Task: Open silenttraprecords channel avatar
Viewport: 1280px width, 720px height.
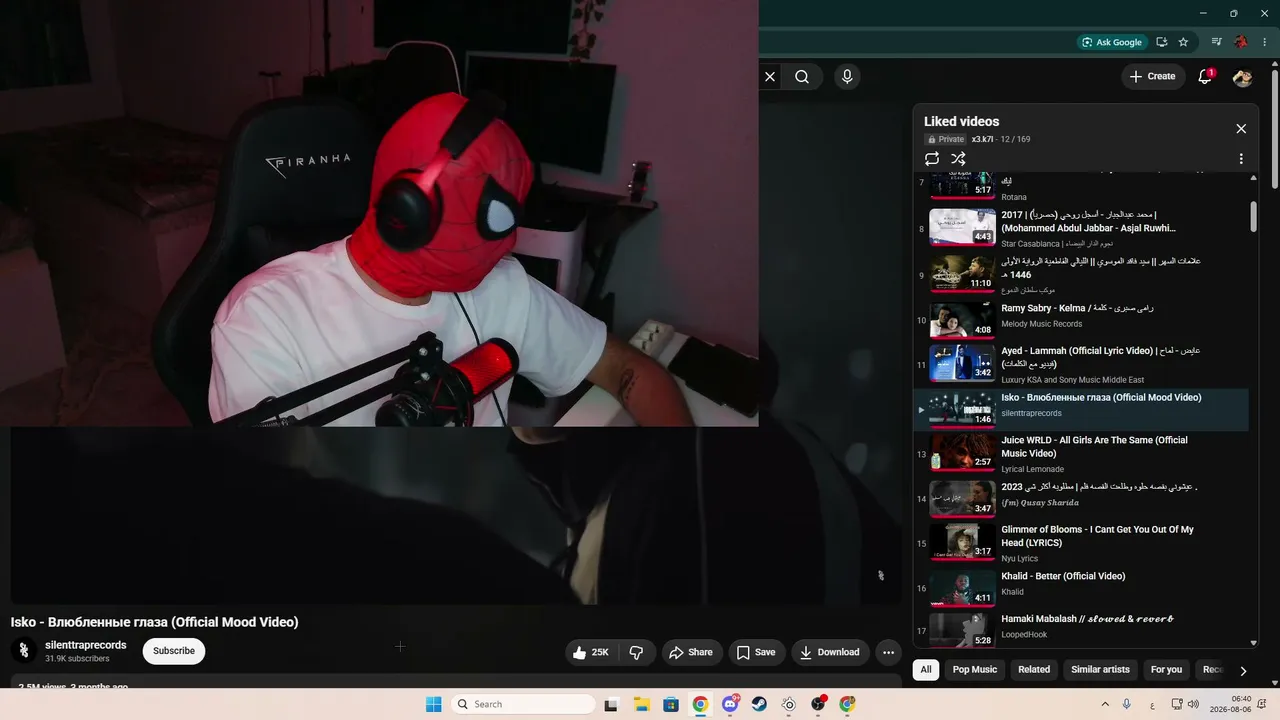Action: [x=24, y=651]
